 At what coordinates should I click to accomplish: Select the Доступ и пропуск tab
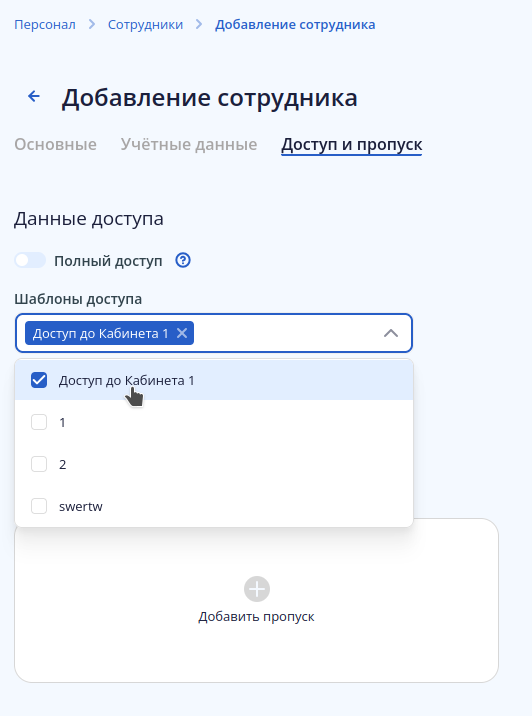tap(352, 145)
